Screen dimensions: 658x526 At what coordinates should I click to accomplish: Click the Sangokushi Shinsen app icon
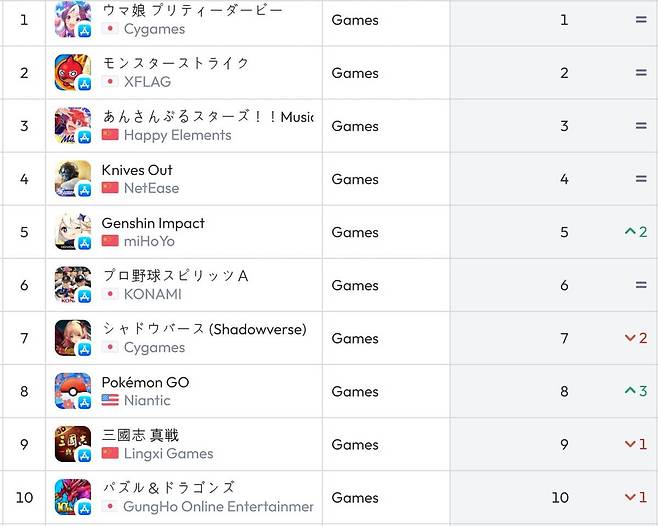click(x=73, y=444)
